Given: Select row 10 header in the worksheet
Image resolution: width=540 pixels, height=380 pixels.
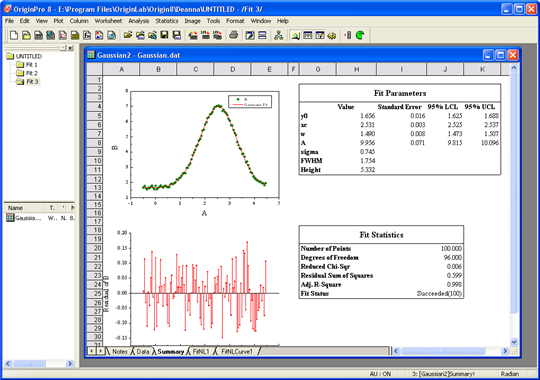Looking at the screenshot, I should pos(95,161).
